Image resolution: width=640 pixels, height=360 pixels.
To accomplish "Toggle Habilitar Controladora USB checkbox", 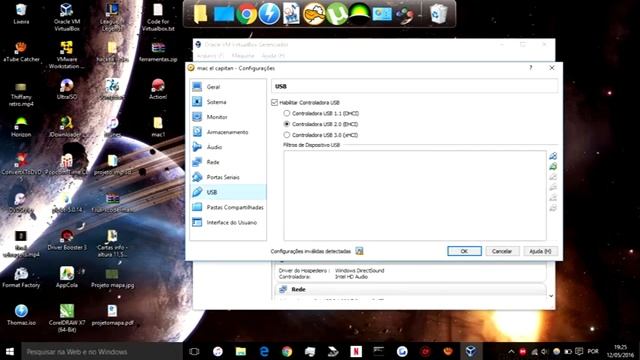I will pyautogui.click(x=275, y=102).
